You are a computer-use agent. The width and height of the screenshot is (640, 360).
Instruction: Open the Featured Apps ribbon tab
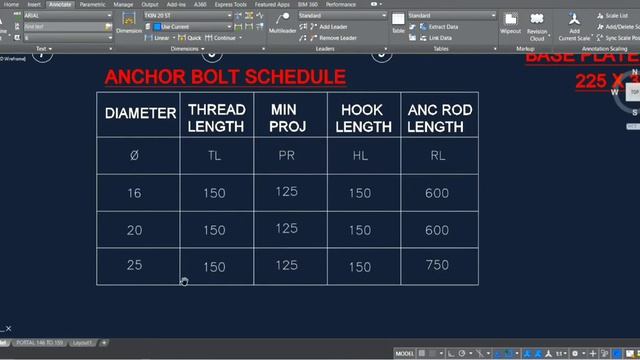coord(272,4)
